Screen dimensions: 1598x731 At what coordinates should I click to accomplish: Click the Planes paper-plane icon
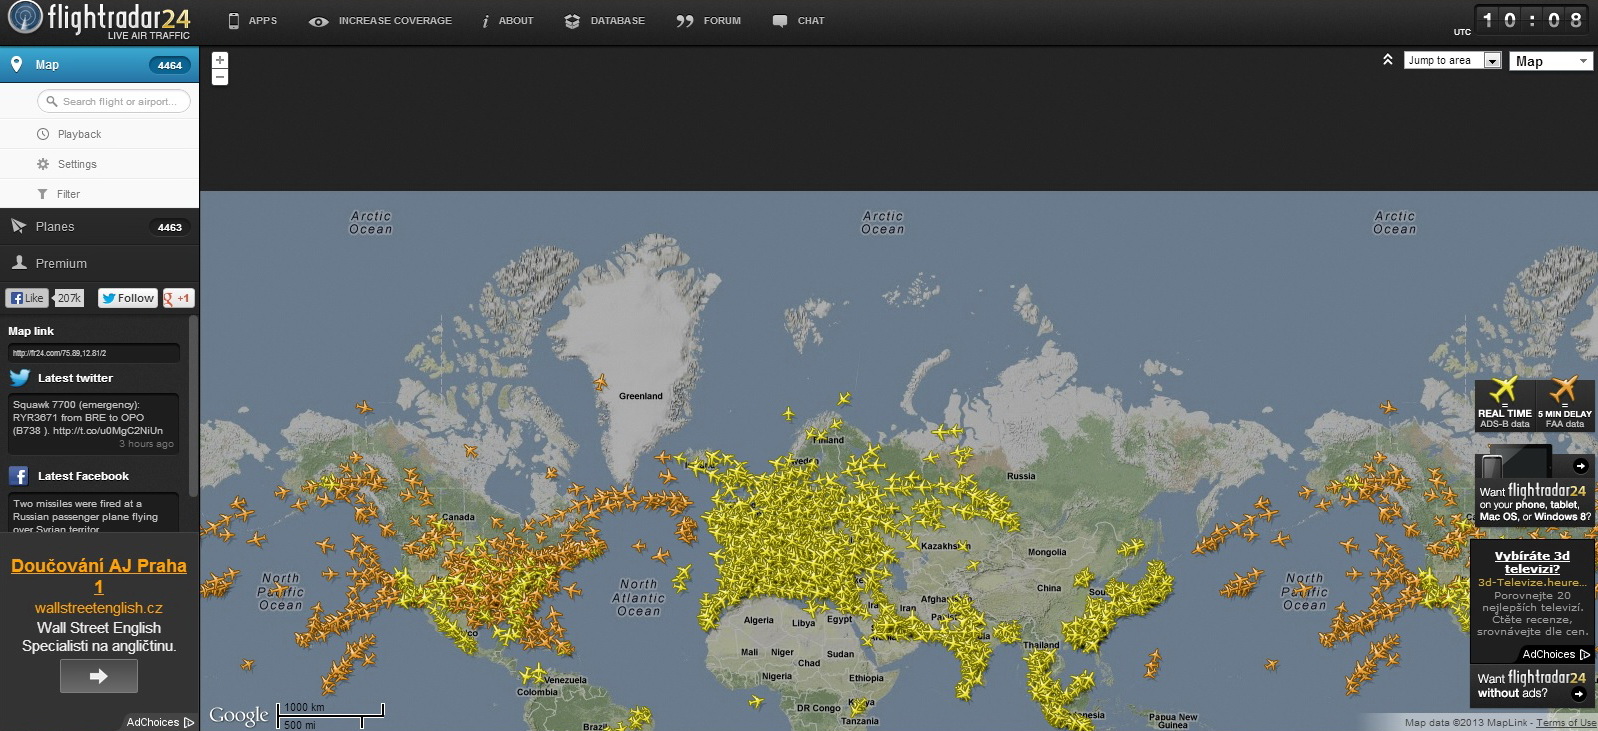pos(18,226)
